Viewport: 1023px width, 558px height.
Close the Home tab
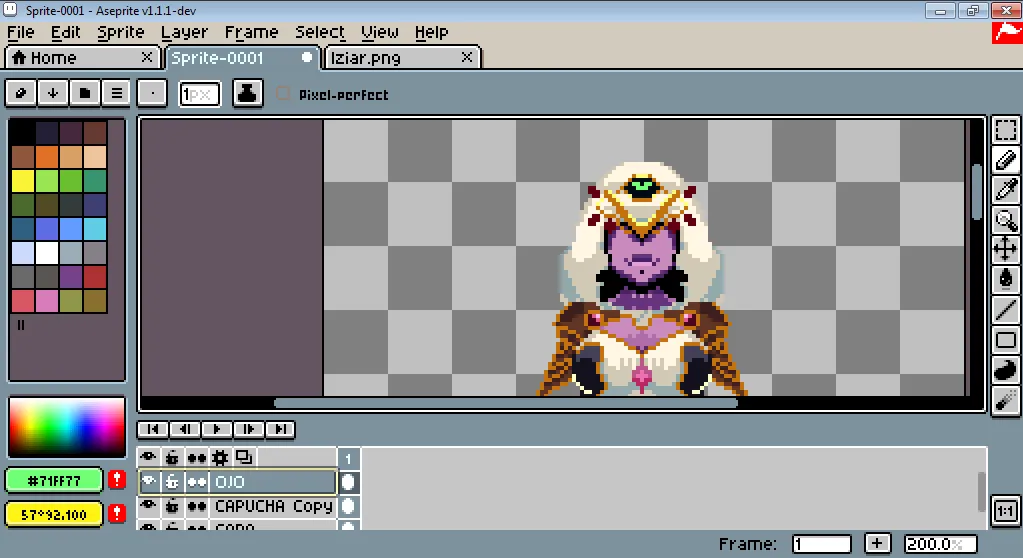pos(147,57)
